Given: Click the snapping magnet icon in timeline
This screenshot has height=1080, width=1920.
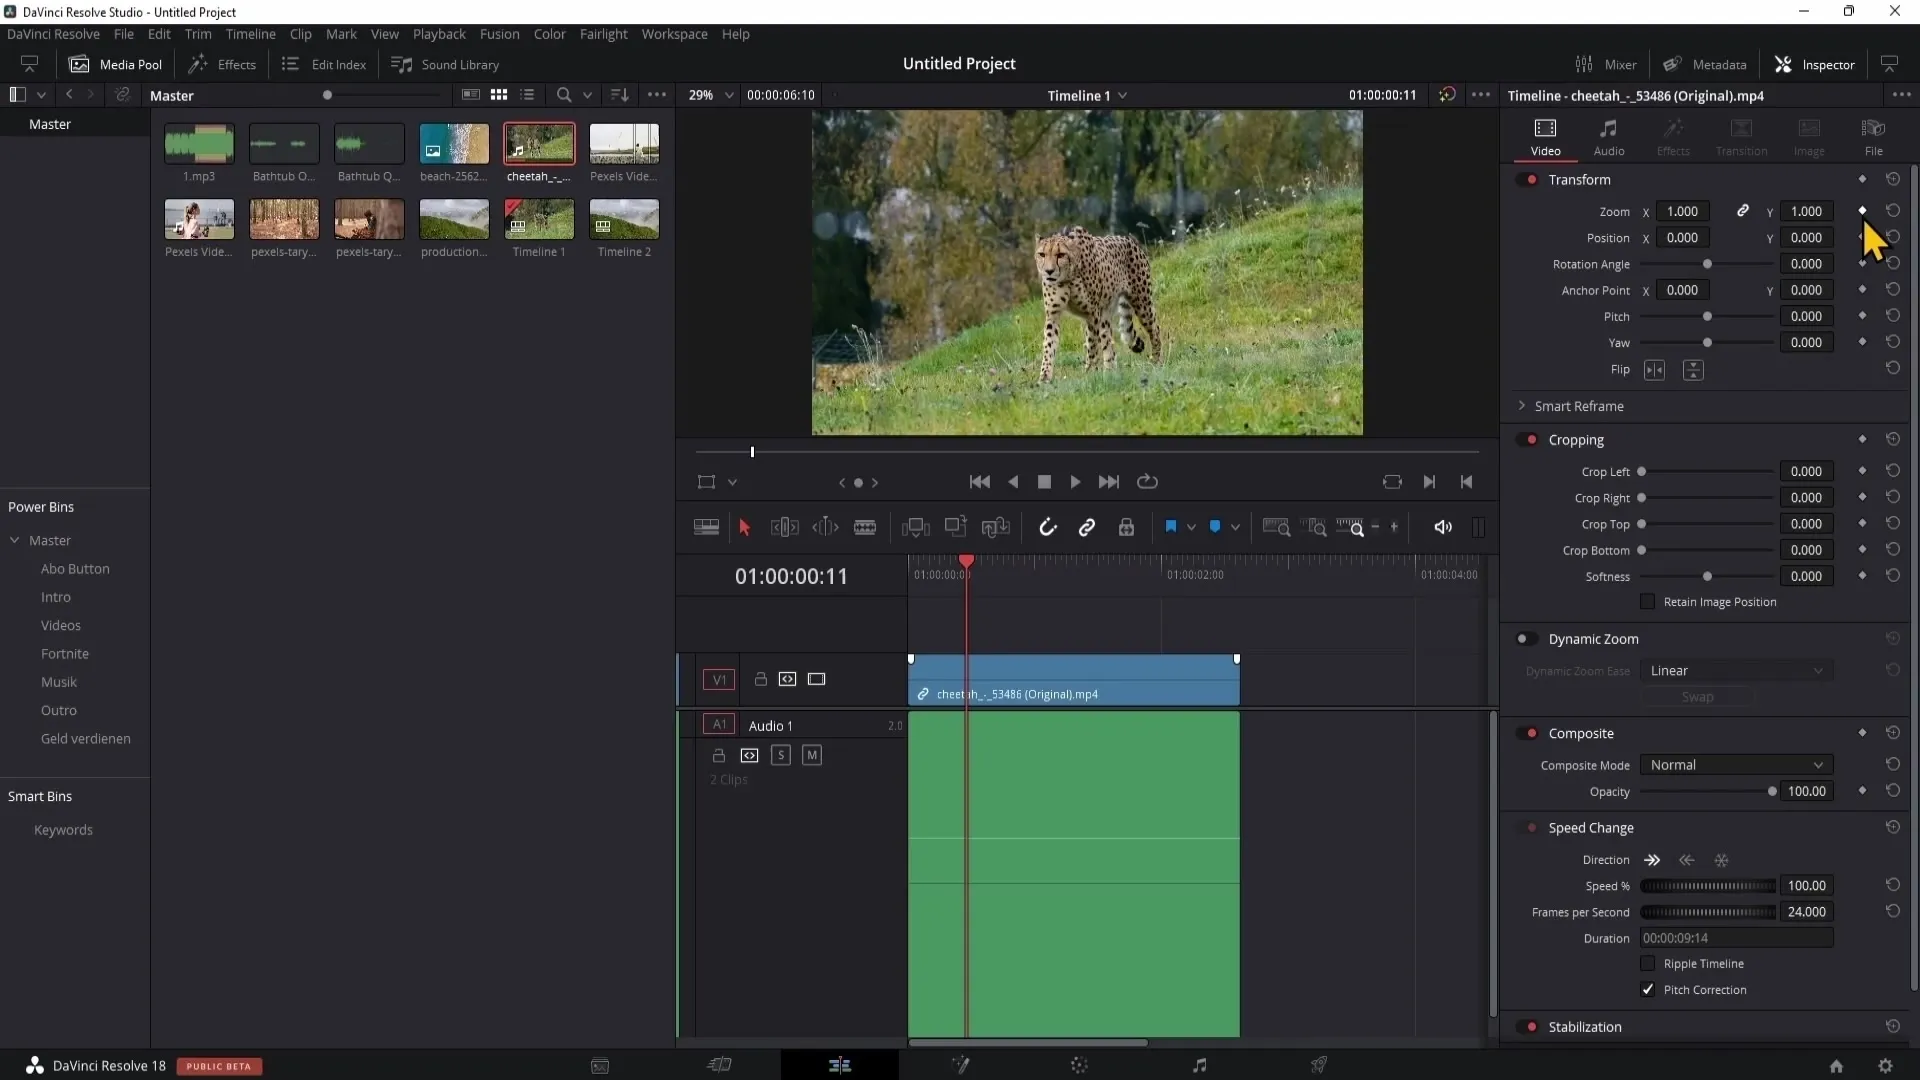Looking at the screenshot, I should (1046, 526).
